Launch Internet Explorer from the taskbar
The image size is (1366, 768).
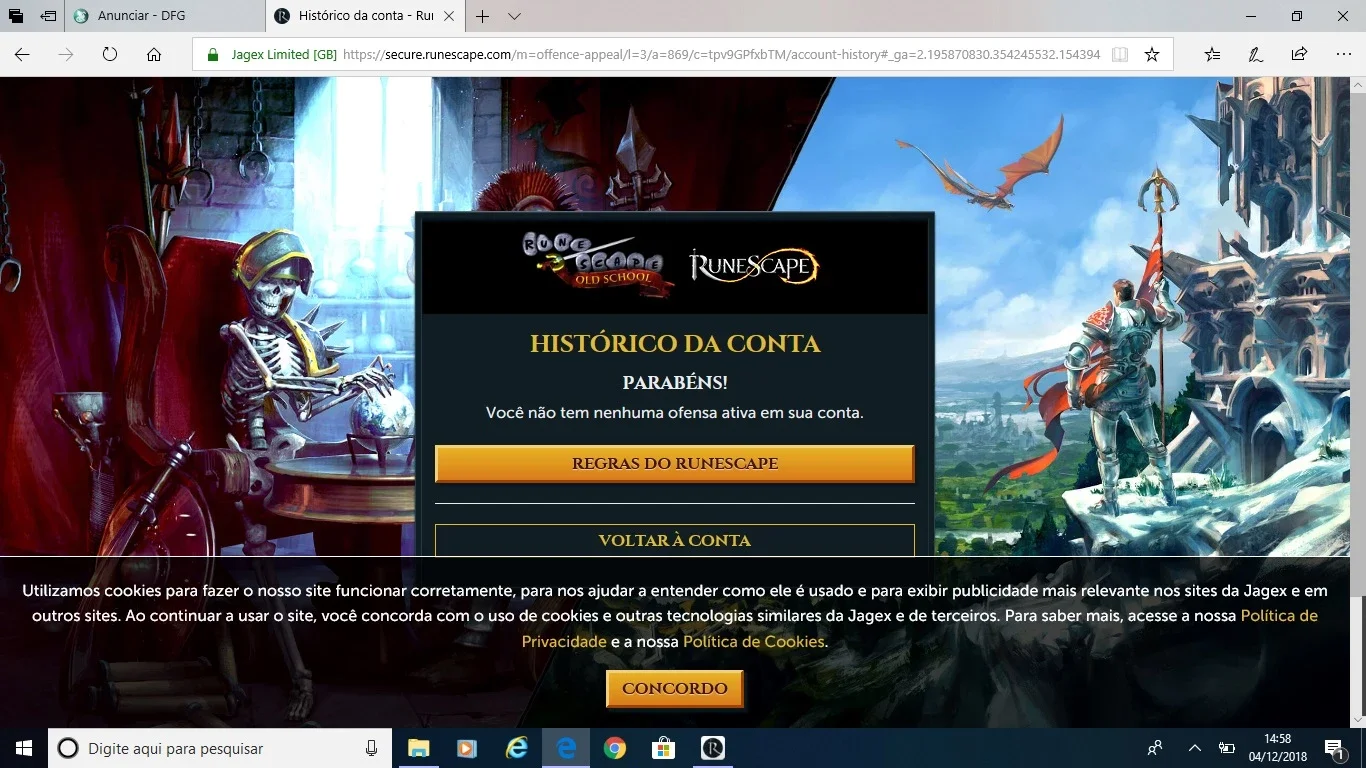tap(516, 748)
